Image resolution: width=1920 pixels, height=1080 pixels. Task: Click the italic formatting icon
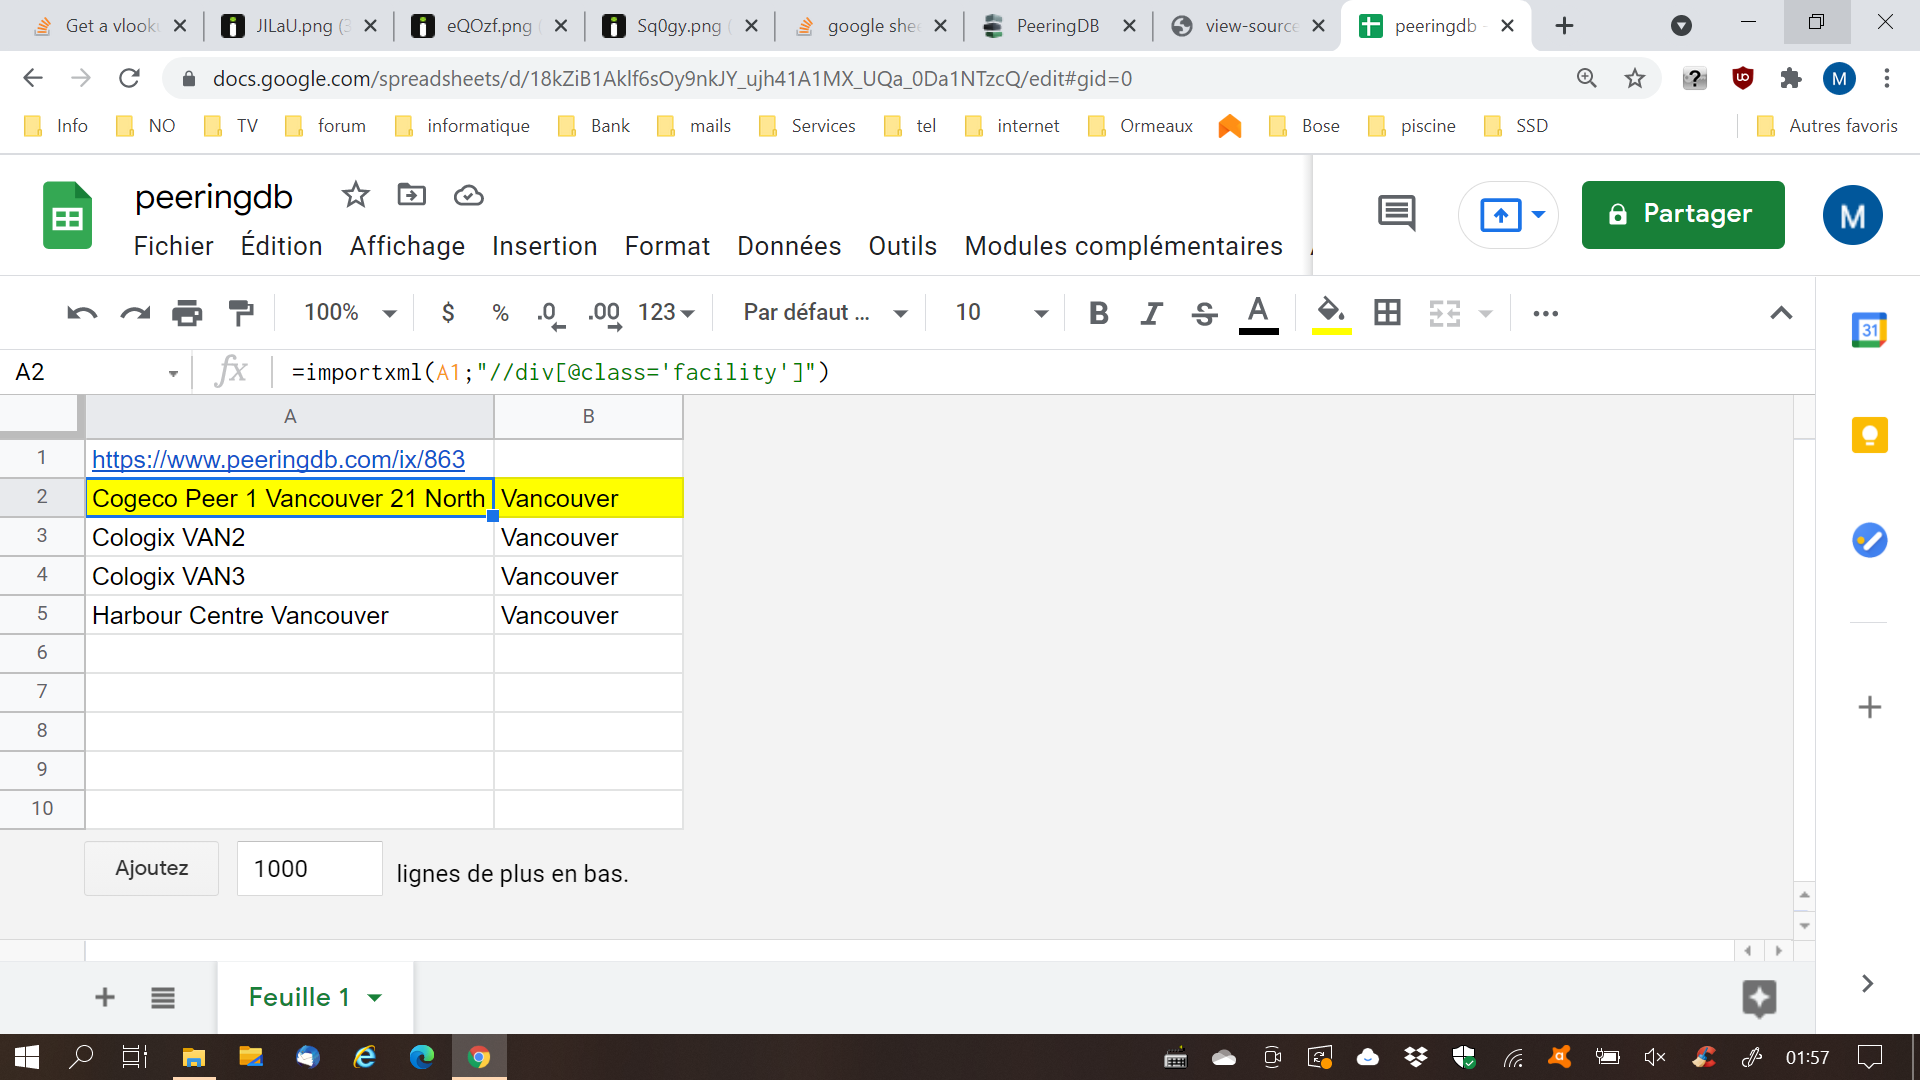tap(1150, 313)
